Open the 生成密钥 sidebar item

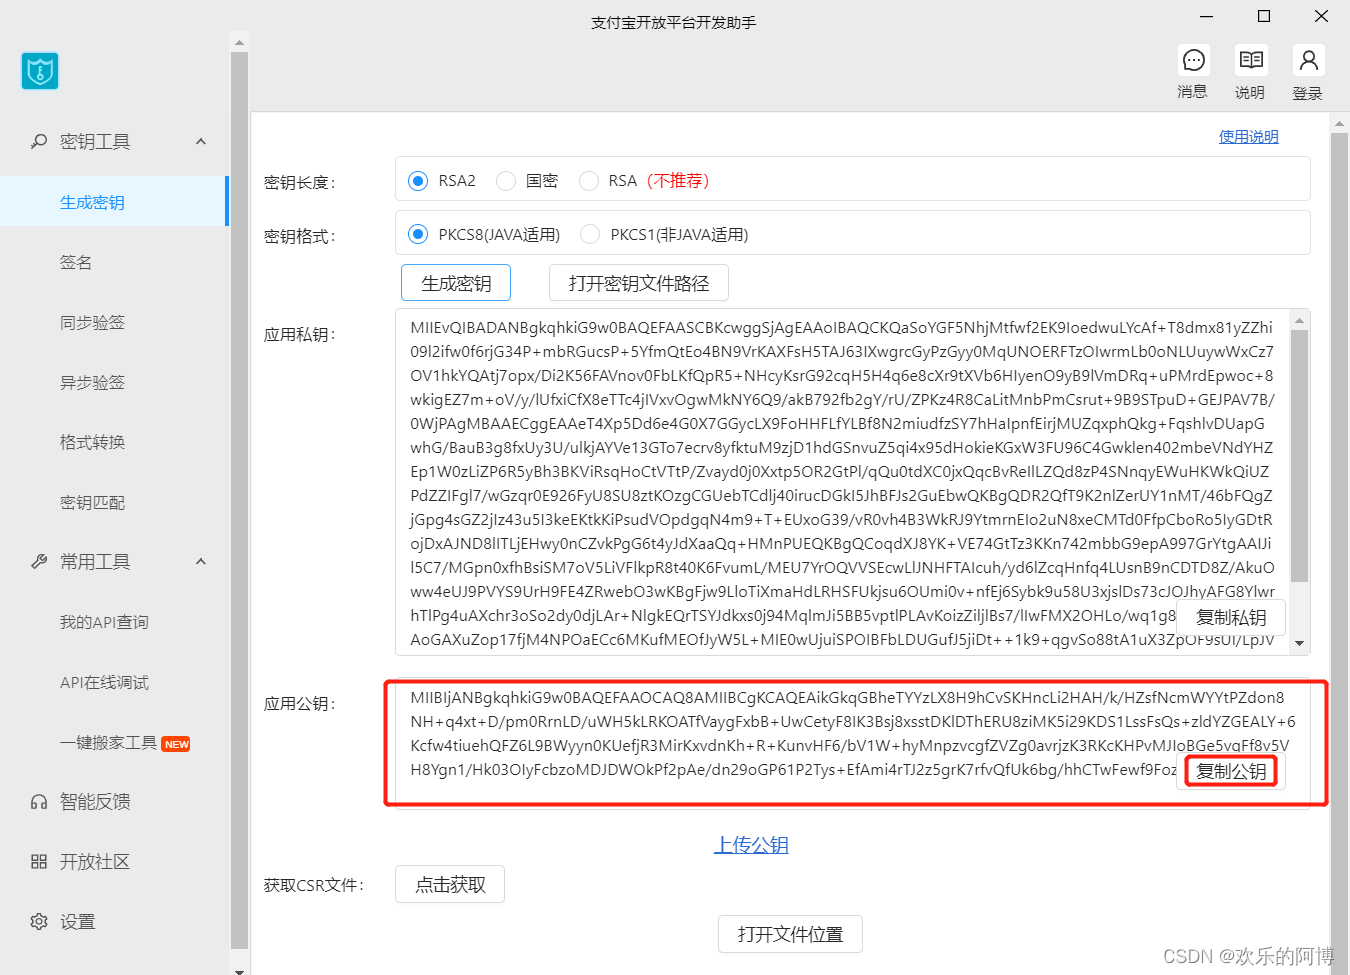(x=114, y=202)
